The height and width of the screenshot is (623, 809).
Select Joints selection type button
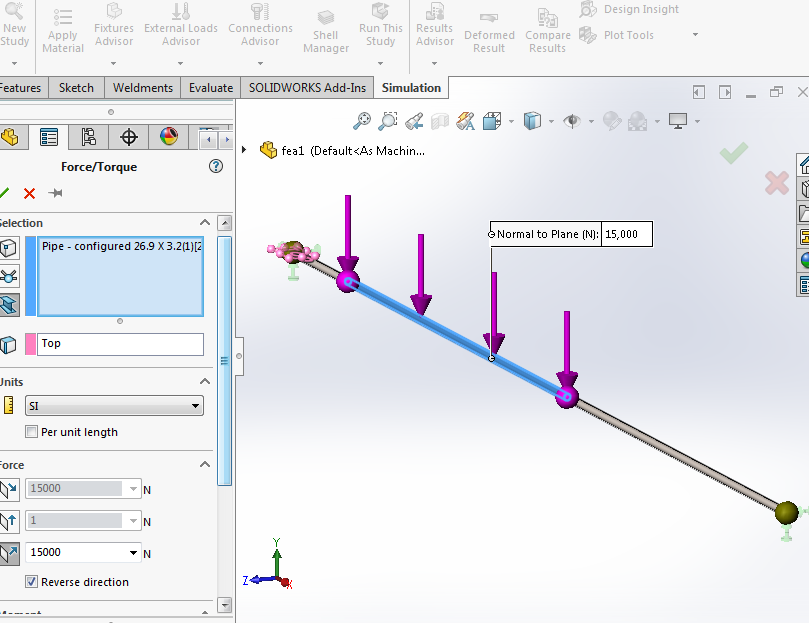[x=9, y=277]
